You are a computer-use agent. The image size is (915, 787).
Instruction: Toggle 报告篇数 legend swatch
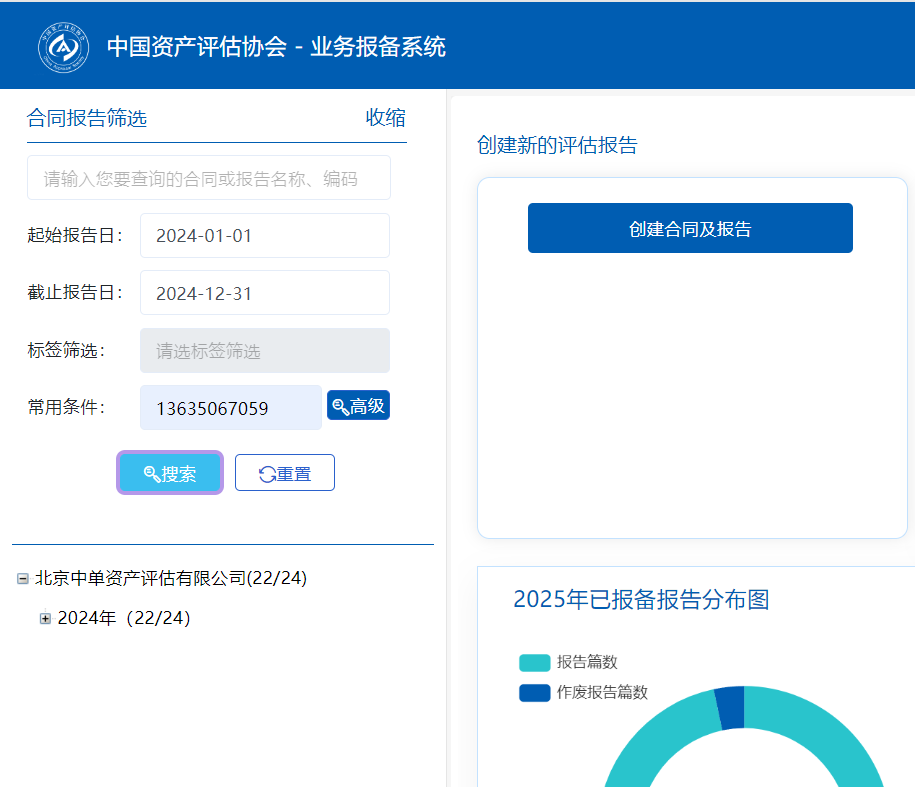[x=534, y=662]
